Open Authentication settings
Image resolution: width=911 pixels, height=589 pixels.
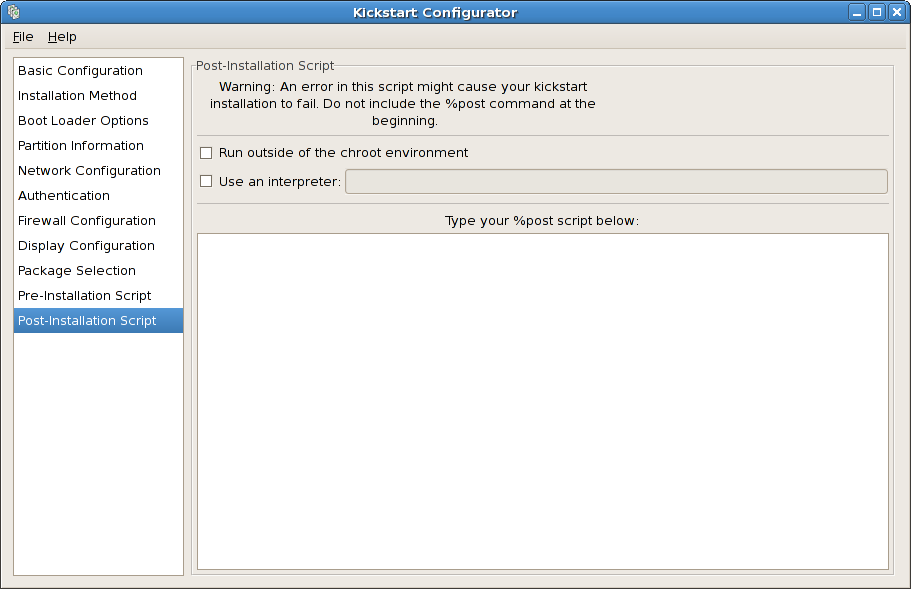pos(63,195)
